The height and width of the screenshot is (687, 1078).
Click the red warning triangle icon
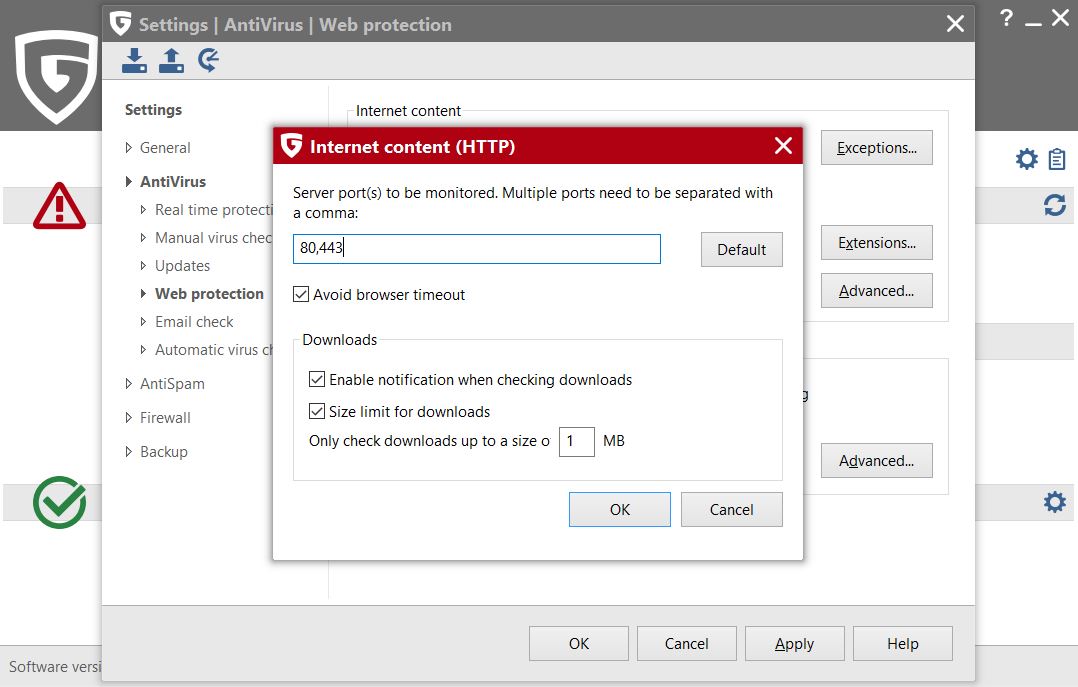59,206
